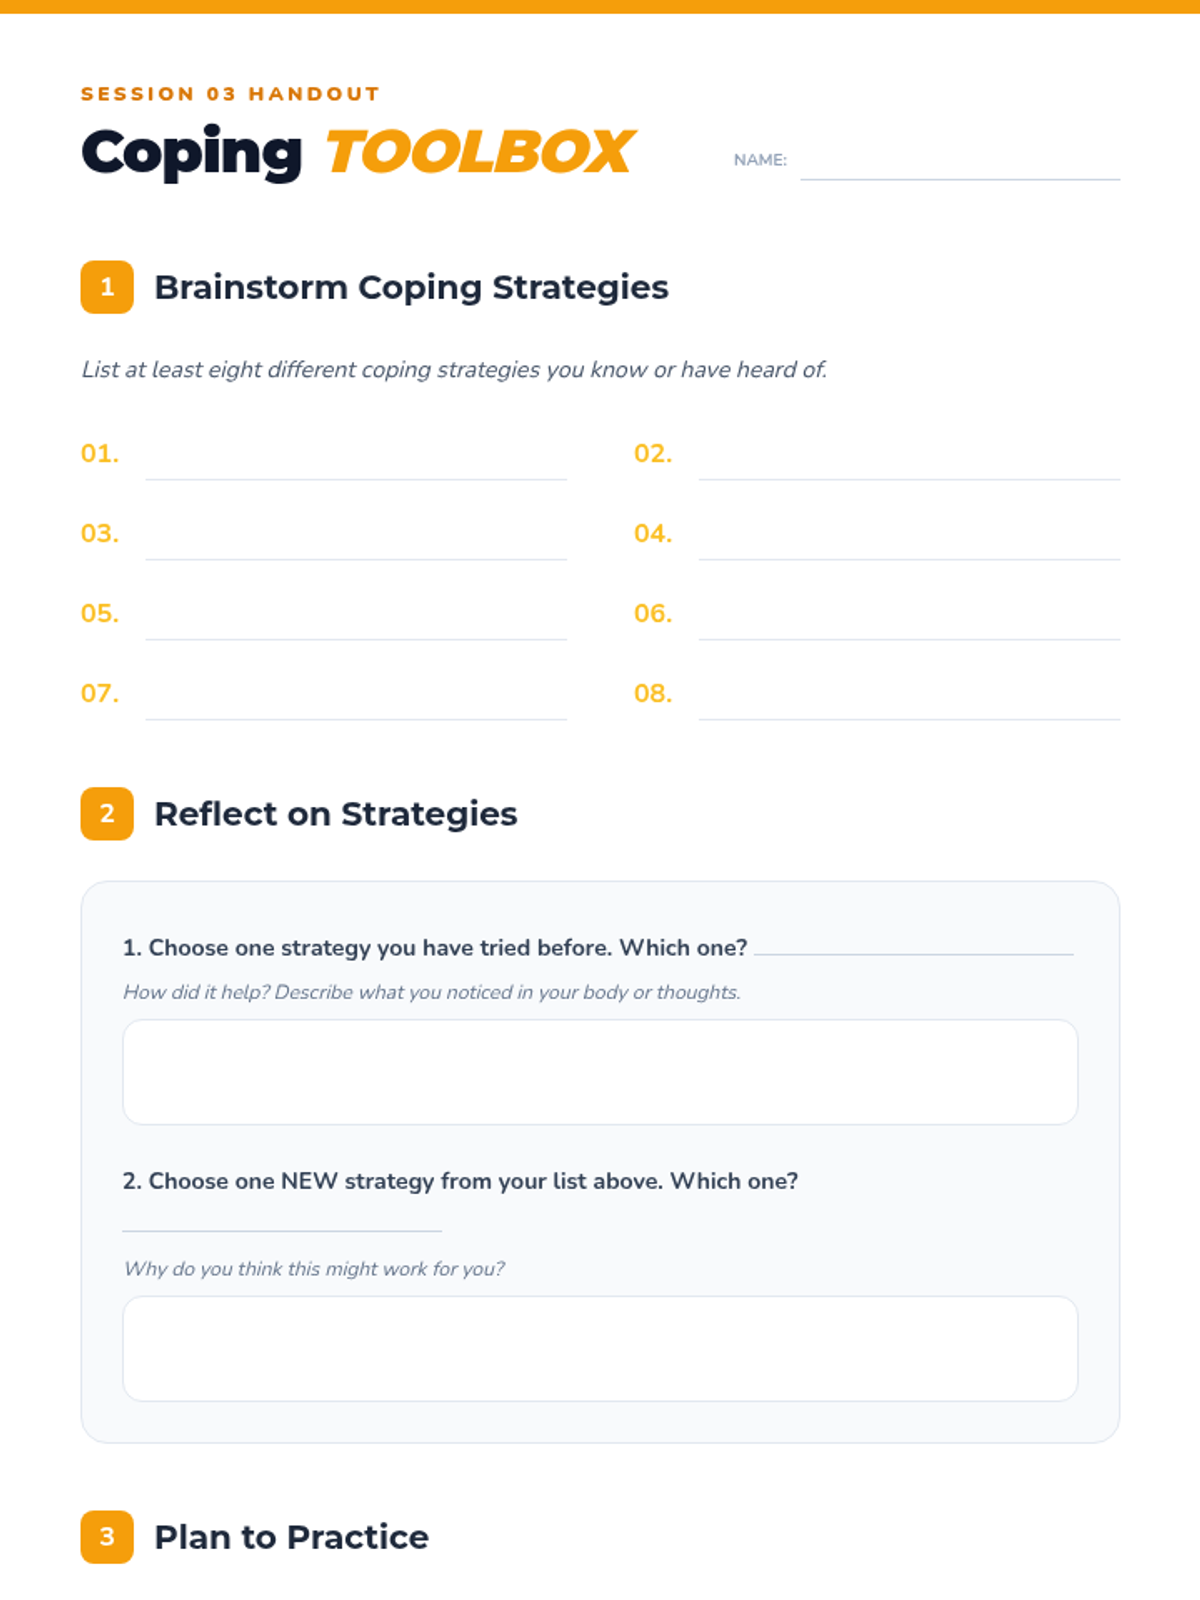1200x1600 pixels.
Task: Click the 'Brainstorm Coping Strategies' heading
Action: 411,288
